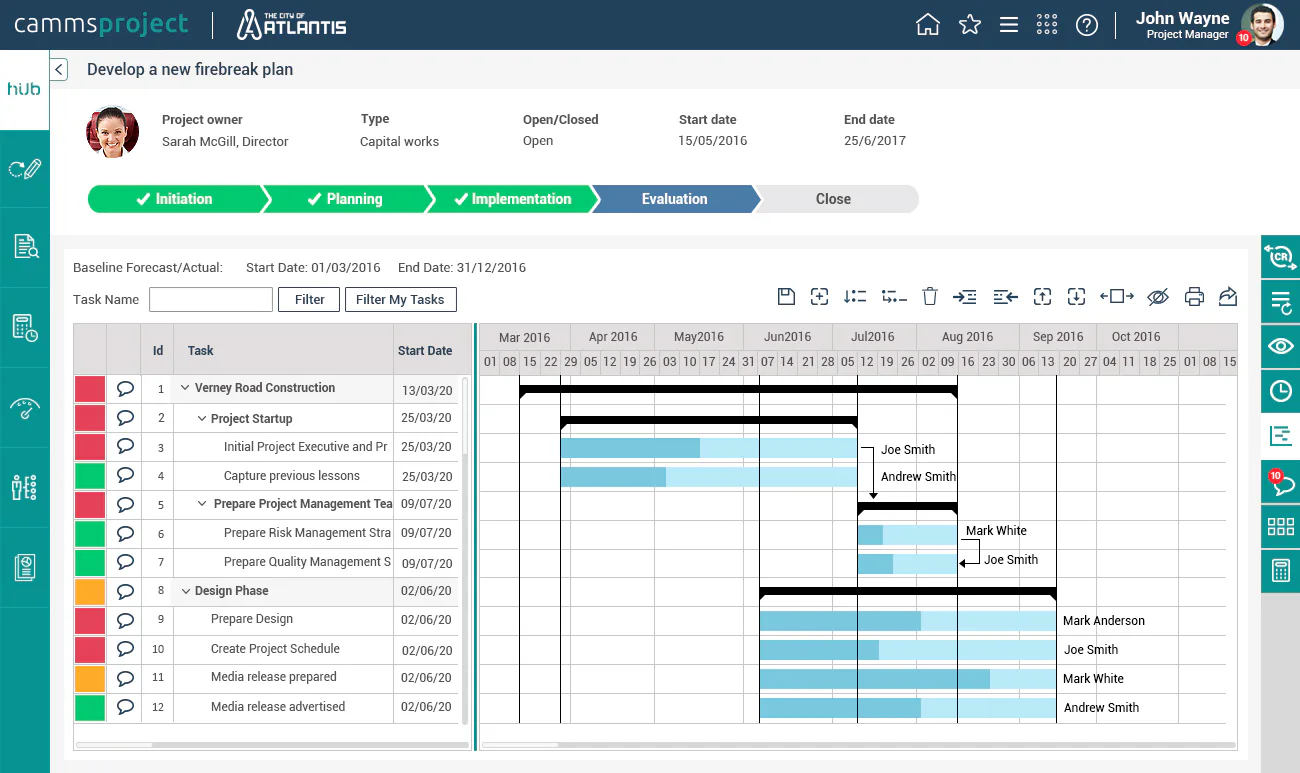The width and height of the screenshot is (1300, 773).
Task: Toggle the eye icon in the right sidebar
Action: 1280,346
